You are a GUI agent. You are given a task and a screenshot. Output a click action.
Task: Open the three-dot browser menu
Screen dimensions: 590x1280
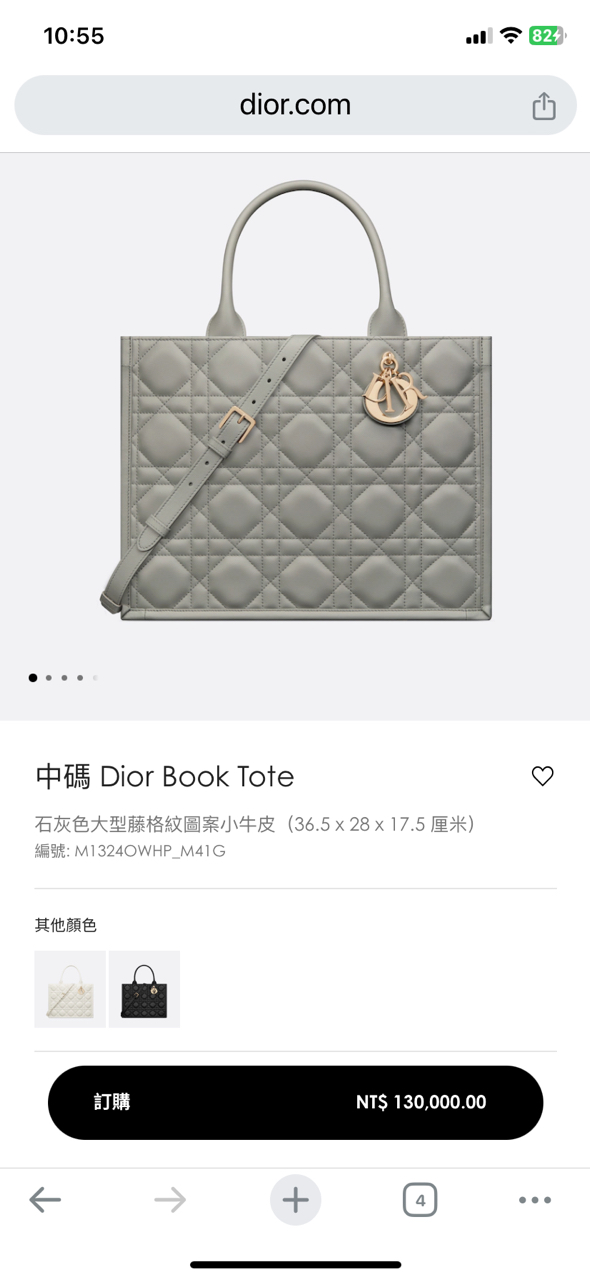coord(535,1200)
